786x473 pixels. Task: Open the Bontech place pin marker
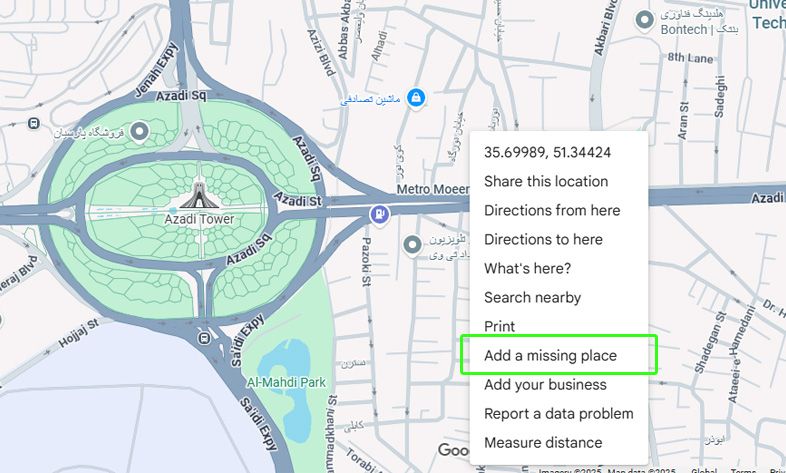pos(644,21)
